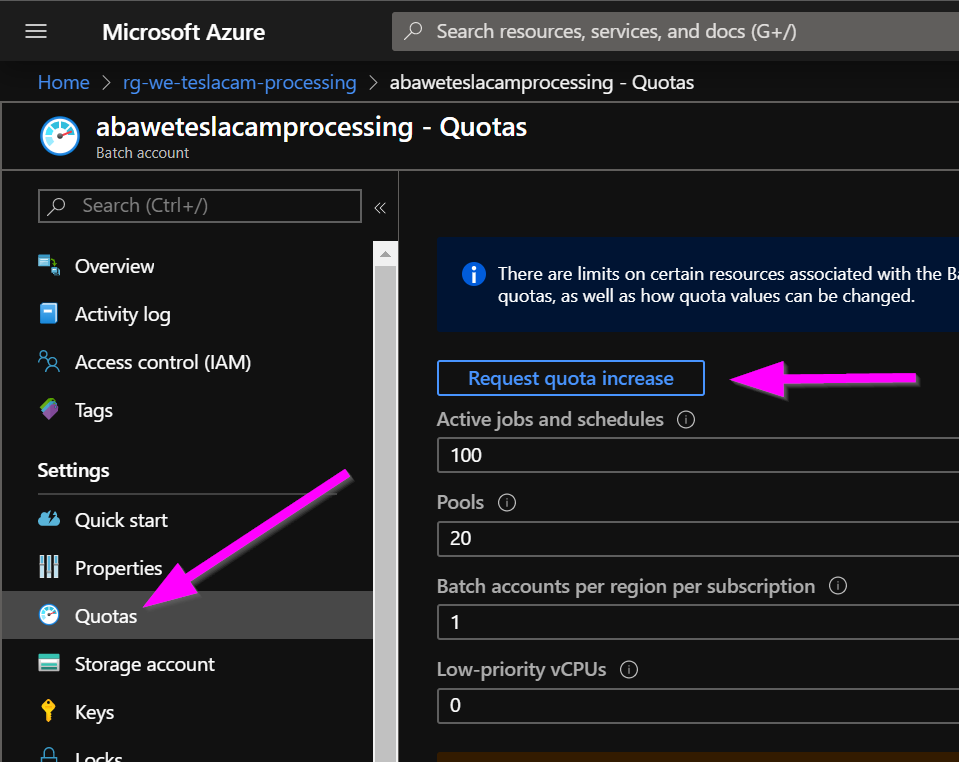Click the Active jobs field showing 100
The width and height of the screenshot is (959, 762).
point(698,455)
